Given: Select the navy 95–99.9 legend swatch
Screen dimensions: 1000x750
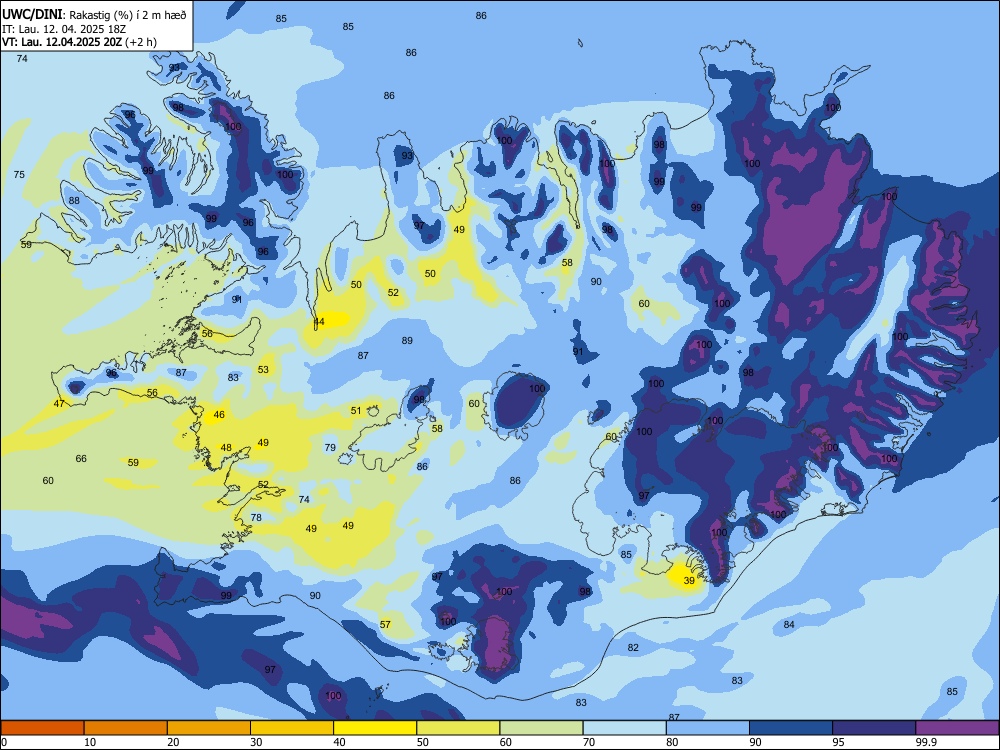Looking at the screenshot, I should coord(874,728).
